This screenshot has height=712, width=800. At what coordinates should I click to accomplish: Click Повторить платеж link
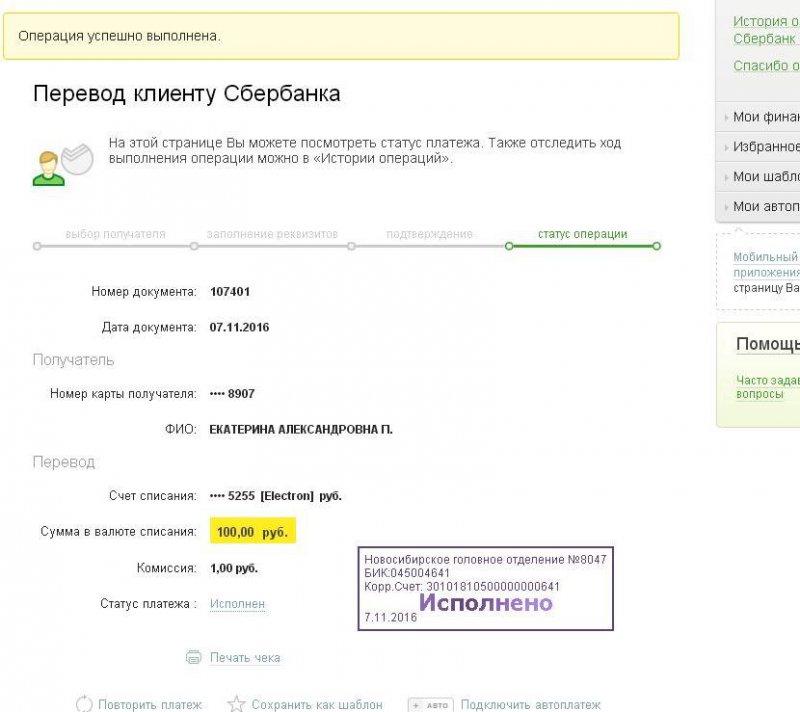pyautogui.click(x=150, y=704)
